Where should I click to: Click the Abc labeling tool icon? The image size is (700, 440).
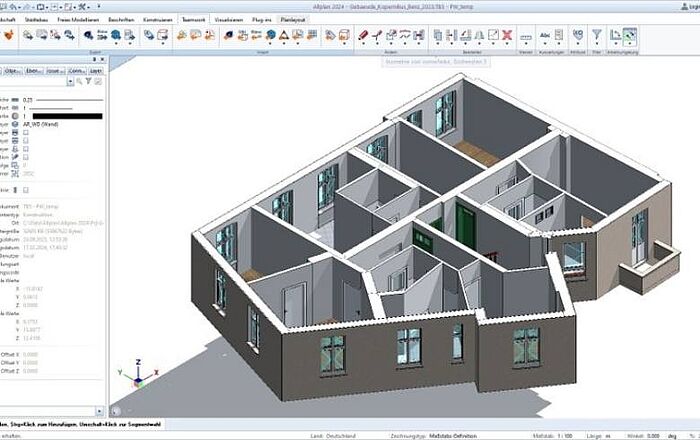coord(546,35)
